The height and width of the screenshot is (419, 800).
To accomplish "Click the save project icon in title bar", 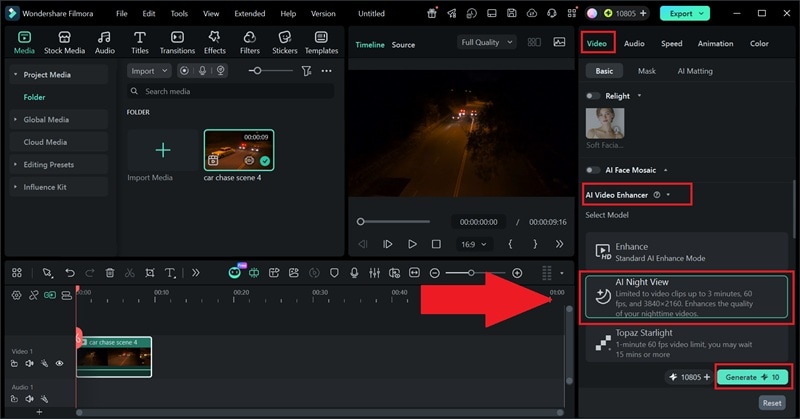I will 511,13.
